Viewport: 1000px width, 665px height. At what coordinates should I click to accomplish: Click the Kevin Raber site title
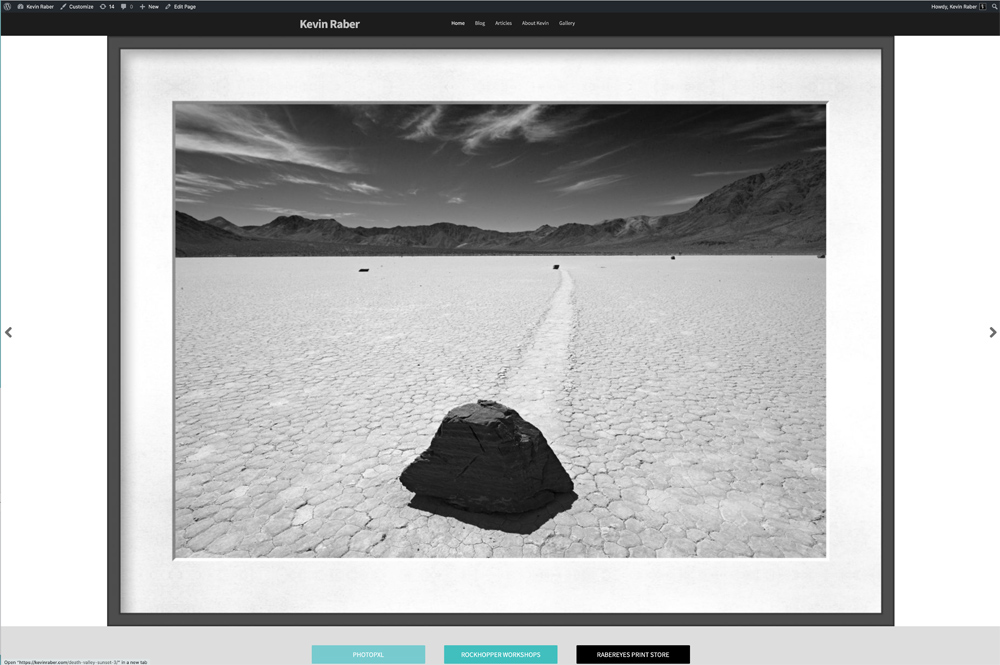[329, 23]
